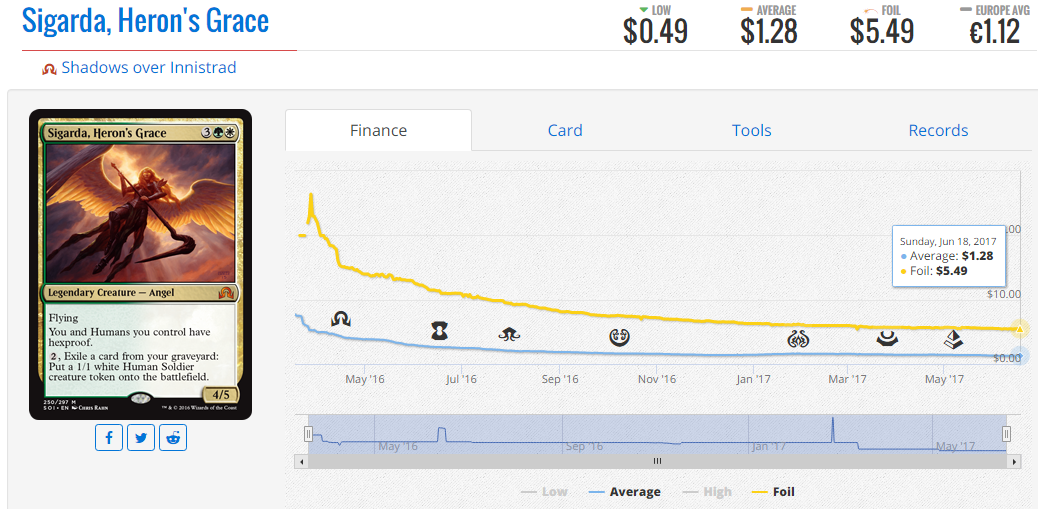
Task: Click the hourglass set icon near Jul '16
Action: click(x=440, y=331)
